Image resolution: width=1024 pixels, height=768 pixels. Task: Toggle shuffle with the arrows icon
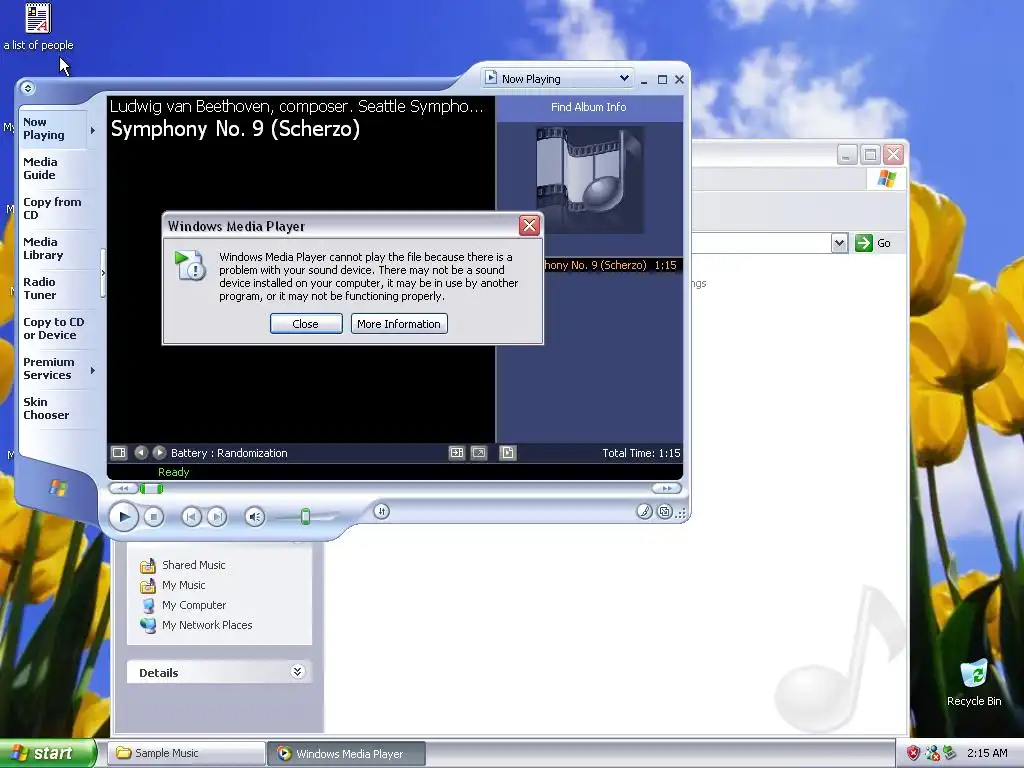click(382, 511)
